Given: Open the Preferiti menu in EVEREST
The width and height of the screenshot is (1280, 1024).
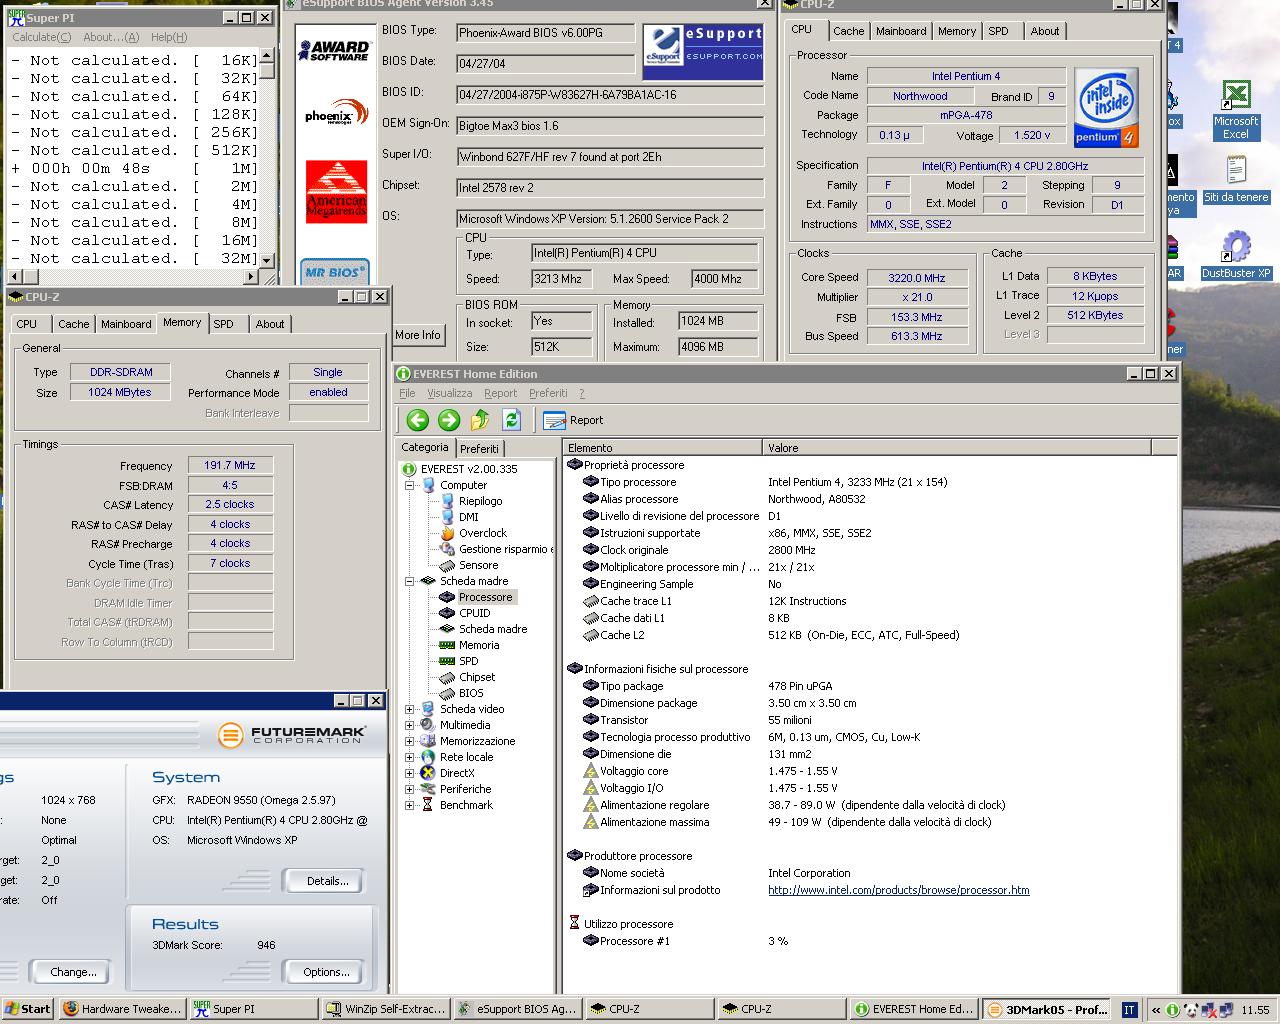Looking at the screenshot, I should coord(548,393).
